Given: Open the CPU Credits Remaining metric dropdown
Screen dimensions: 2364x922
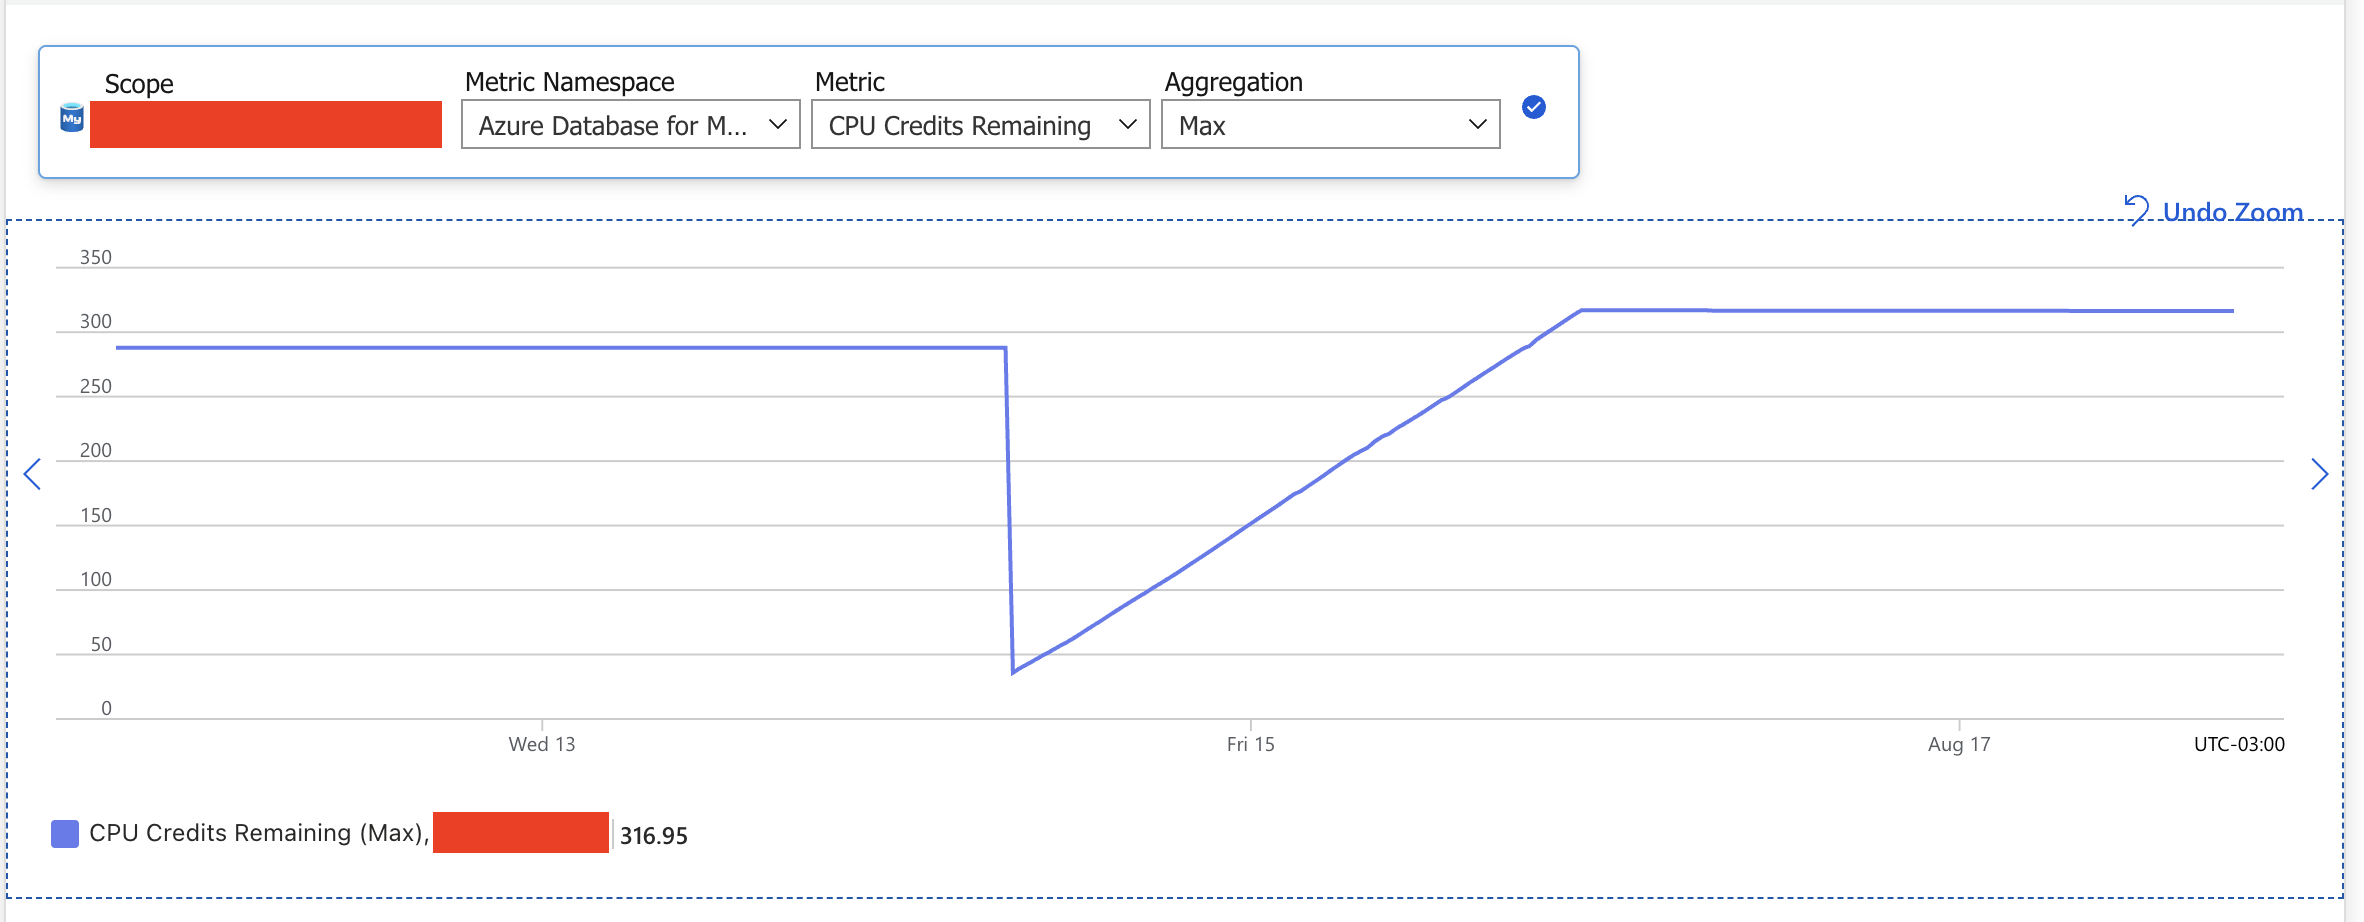Looking at the screenshot, I should (981, 125).
